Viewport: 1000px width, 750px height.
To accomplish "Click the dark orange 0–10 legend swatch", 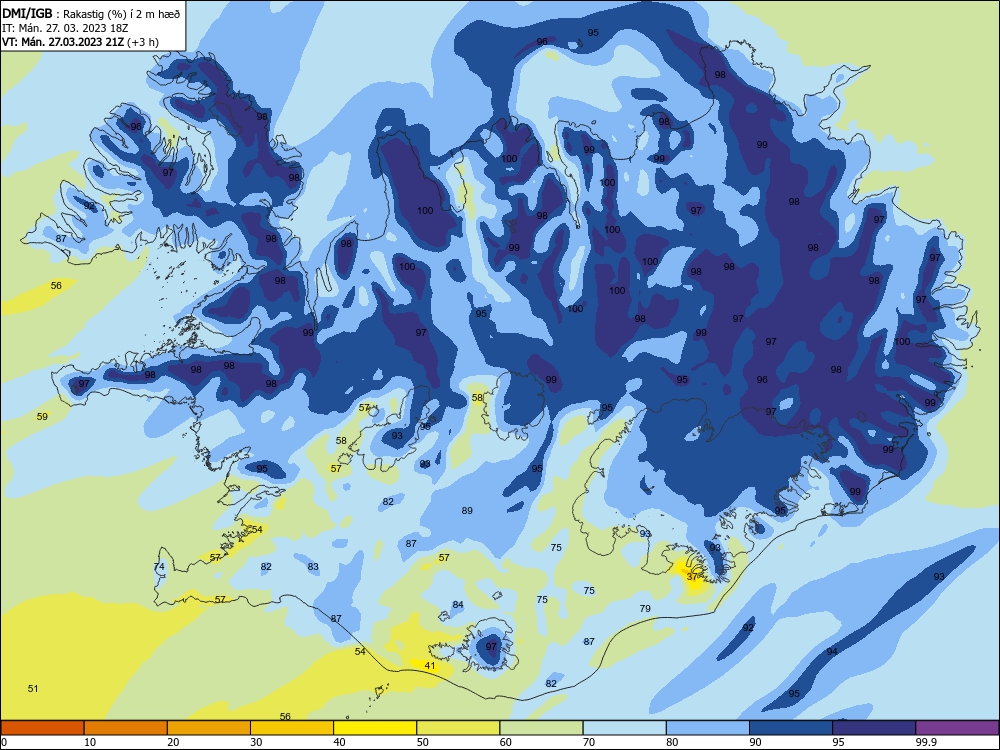I will 42,728.
